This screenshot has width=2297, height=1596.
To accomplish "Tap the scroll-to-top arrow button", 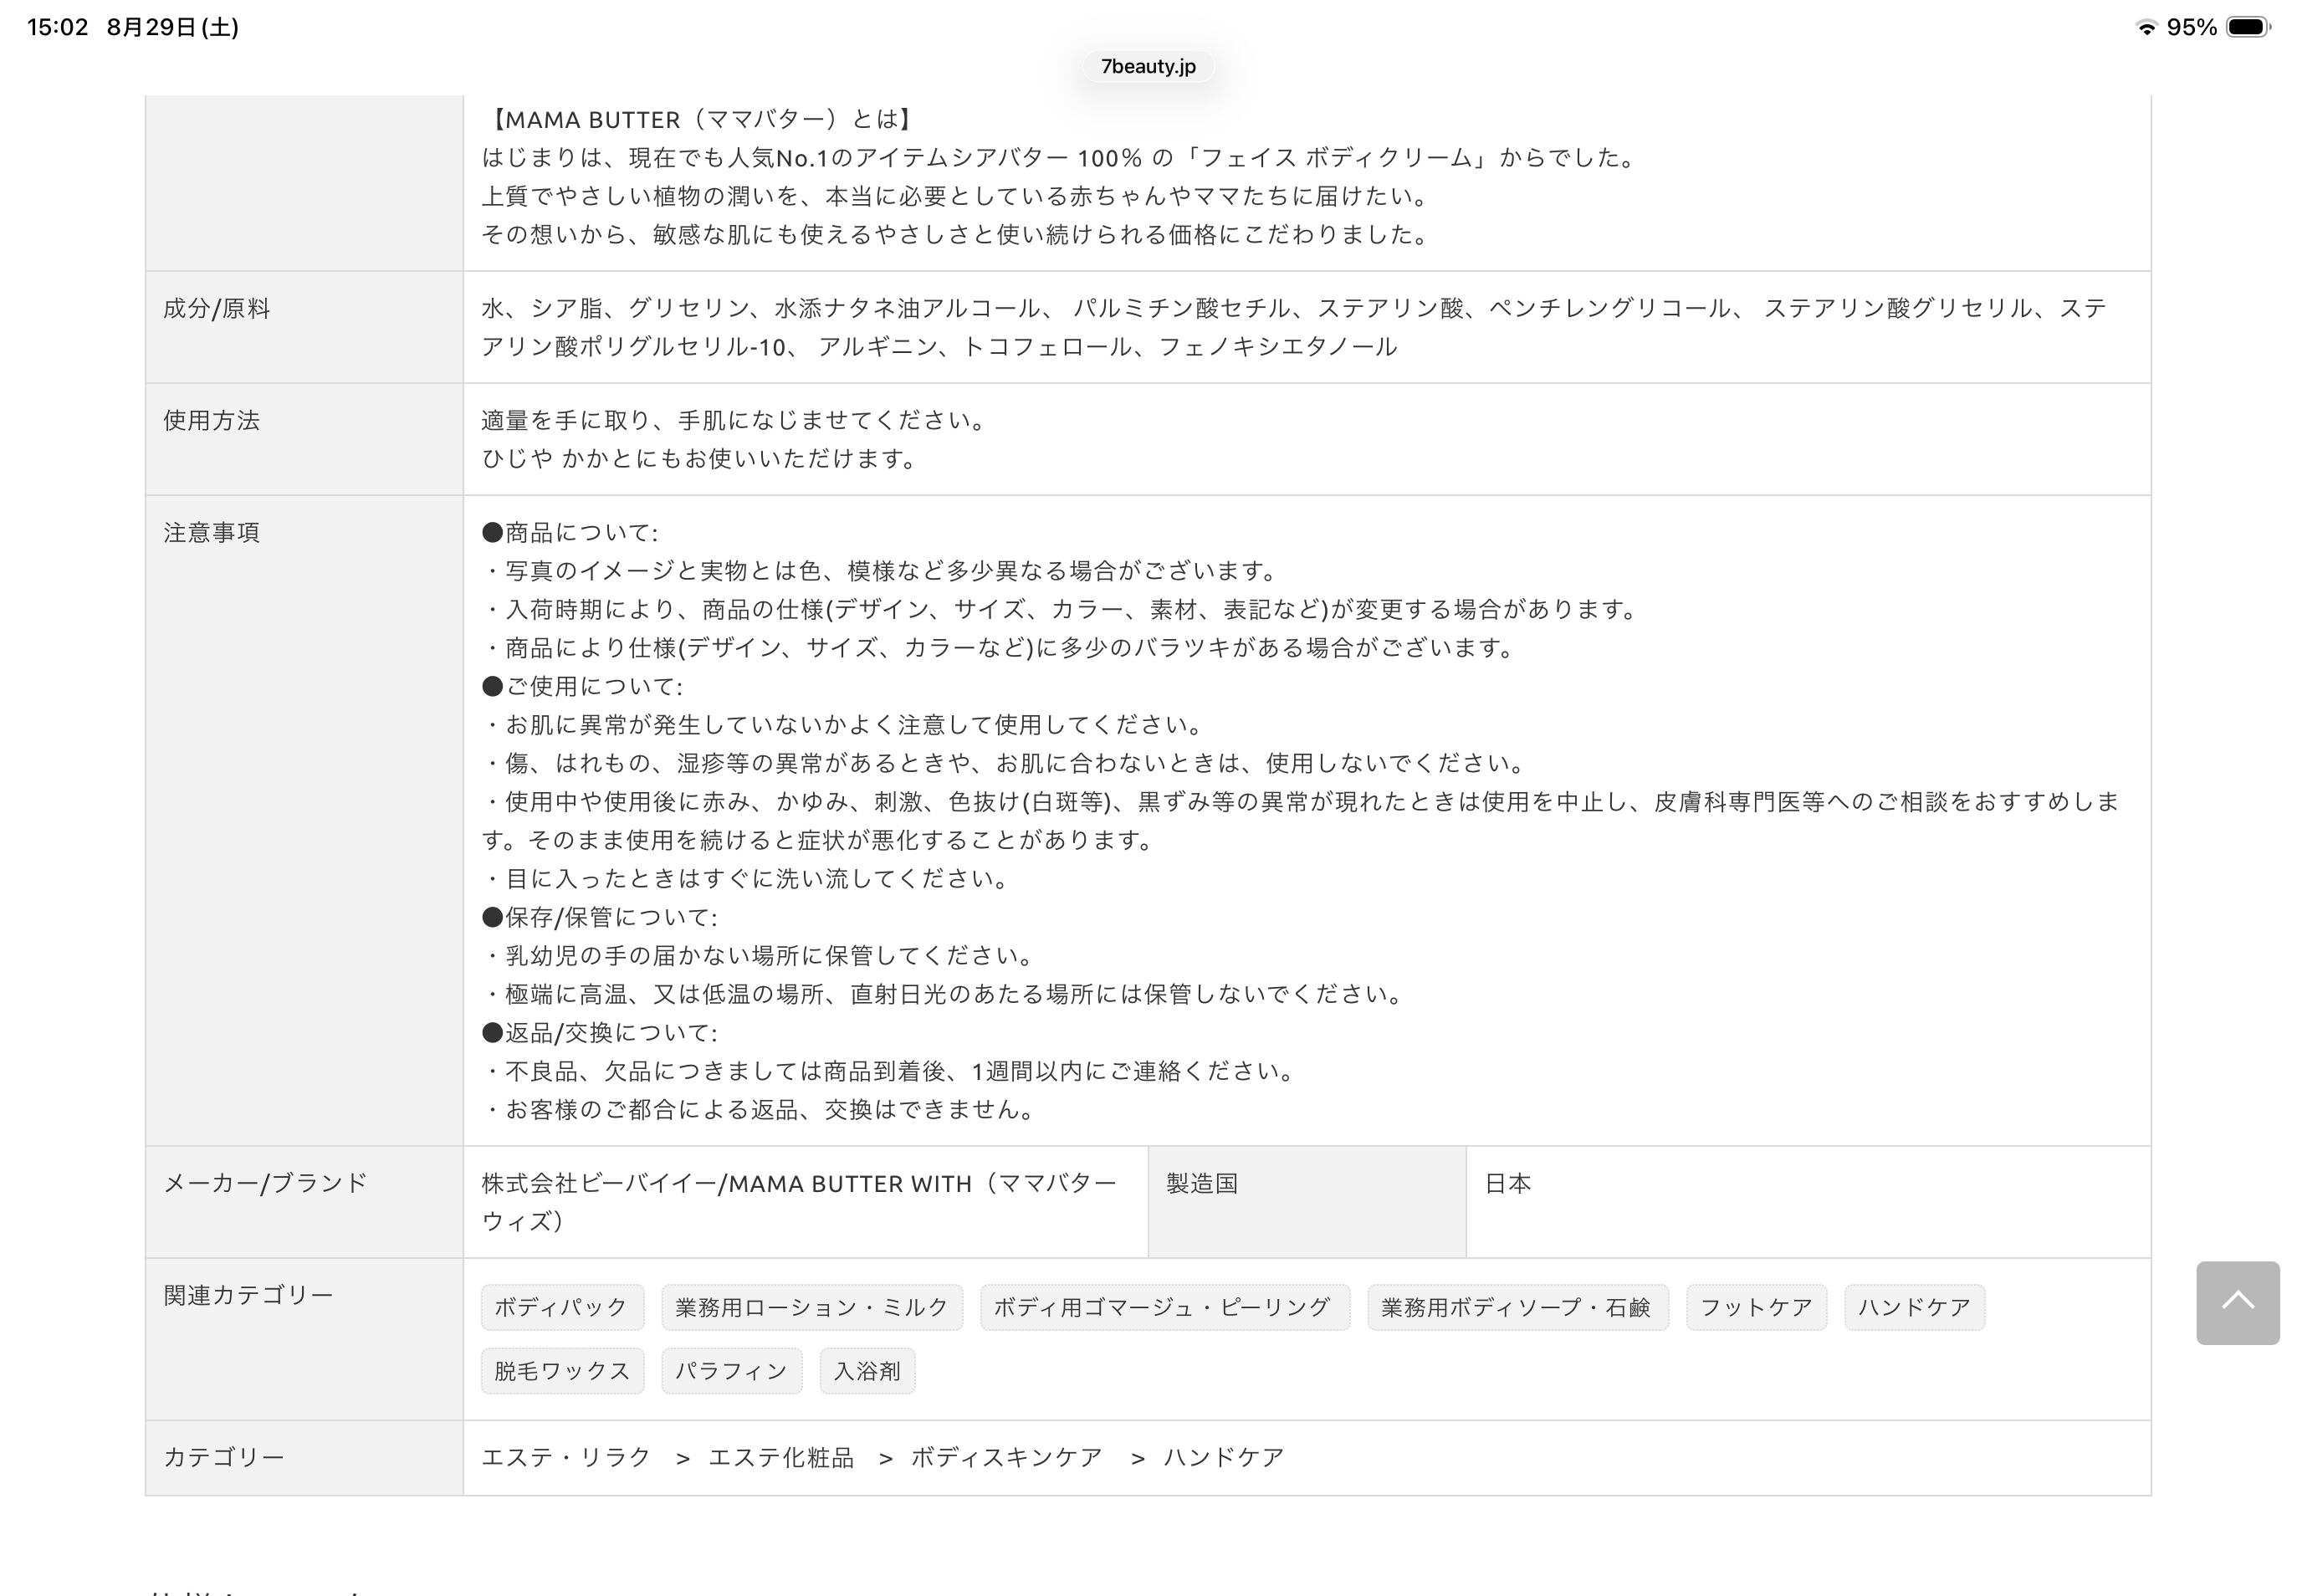I will [x=2237, y=1302].
